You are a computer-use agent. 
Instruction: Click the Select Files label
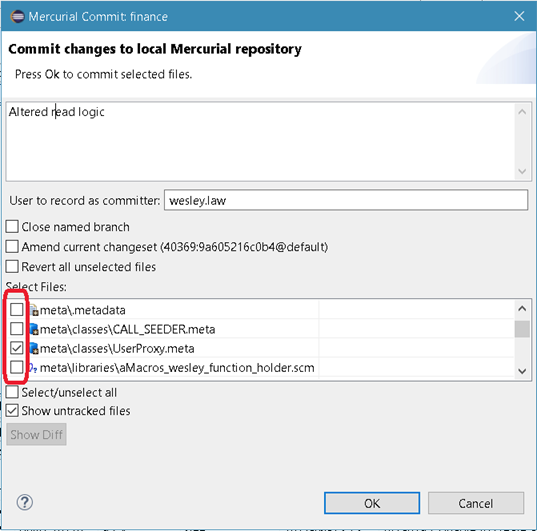pyautogui.click(x=36, y=287)
